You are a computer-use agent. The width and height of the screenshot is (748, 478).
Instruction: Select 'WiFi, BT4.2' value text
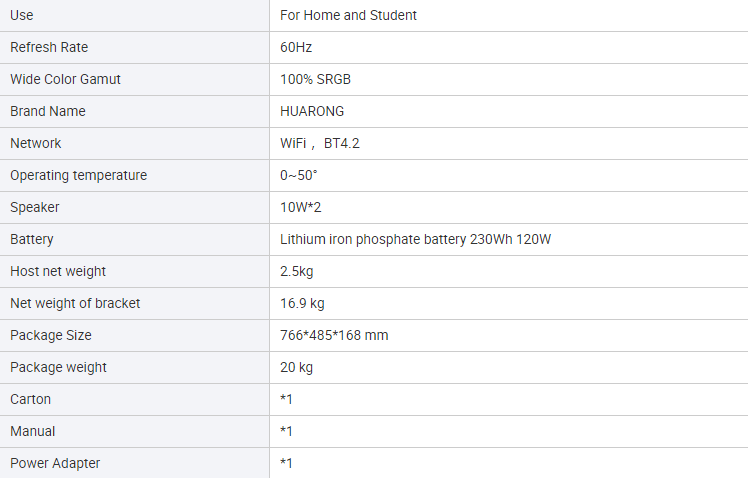320,143
